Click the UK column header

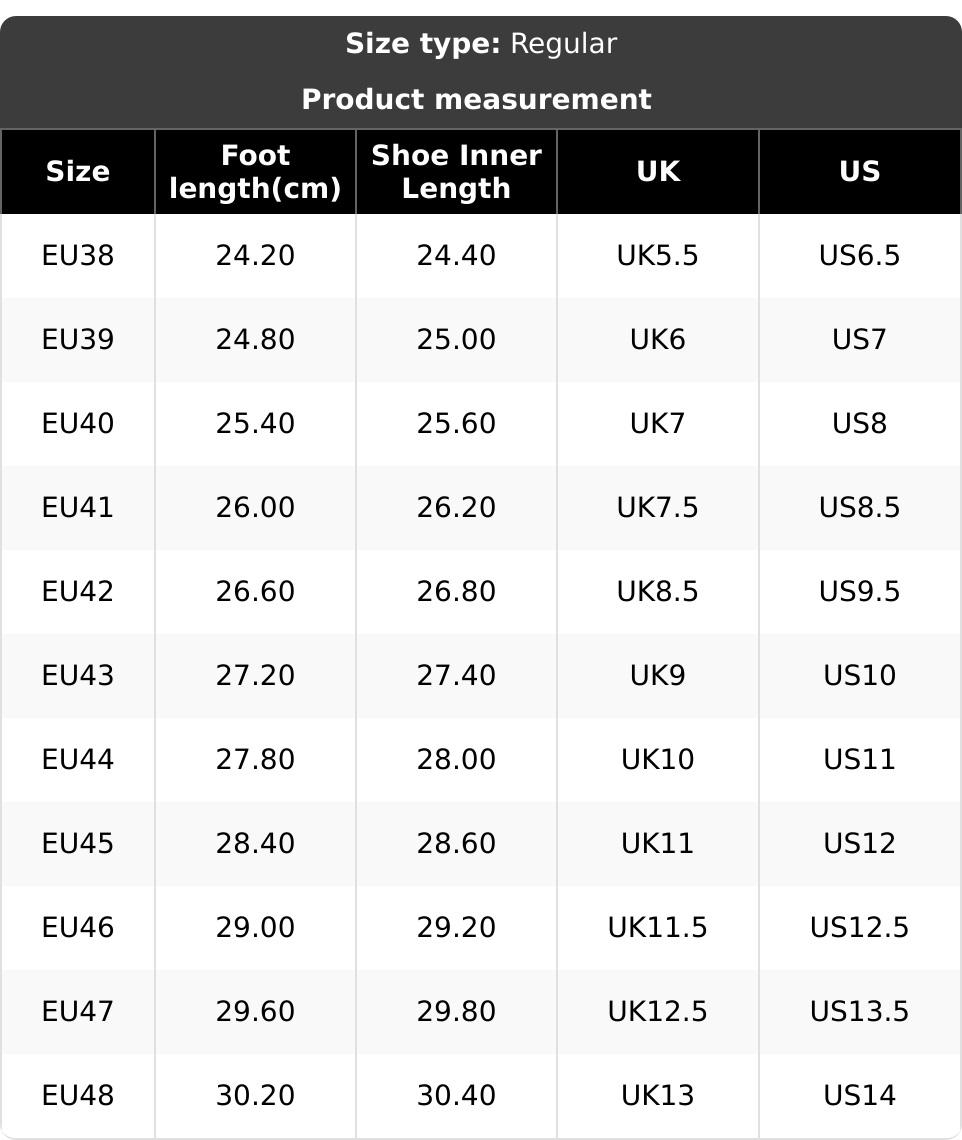658,172
